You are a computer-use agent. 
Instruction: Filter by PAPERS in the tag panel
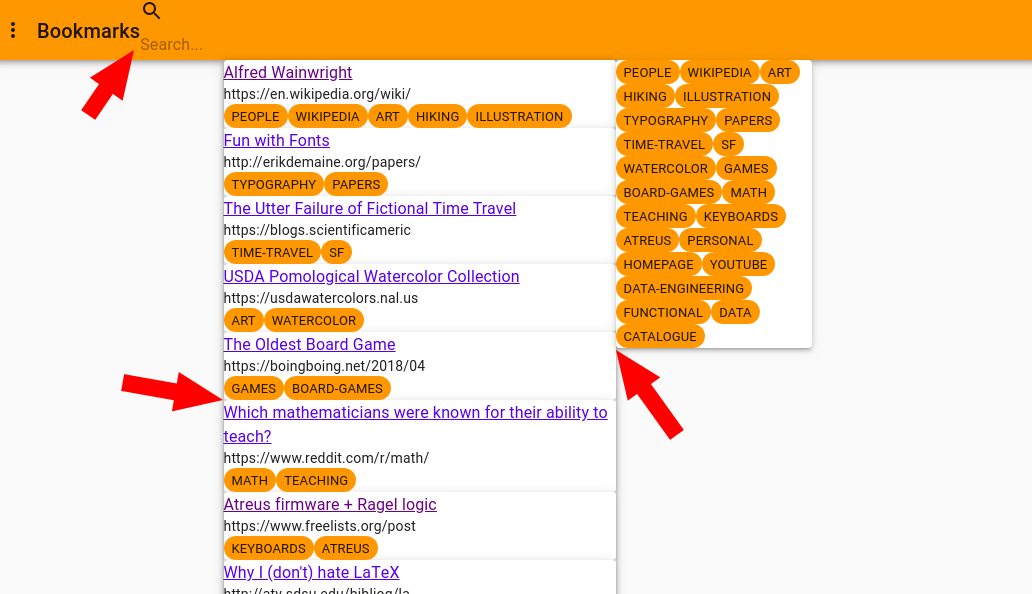[x=748, y=121]
